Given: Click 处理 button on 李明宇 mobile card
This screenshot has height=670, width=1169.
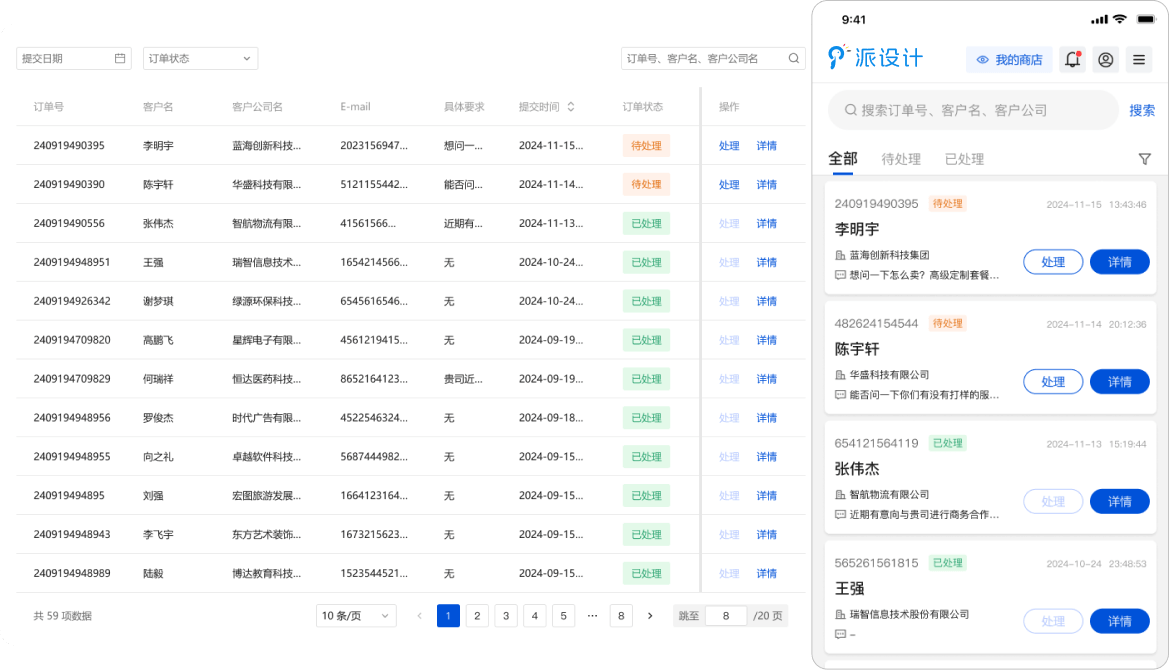Looking at the screenshot, I should pos(1053,262).
